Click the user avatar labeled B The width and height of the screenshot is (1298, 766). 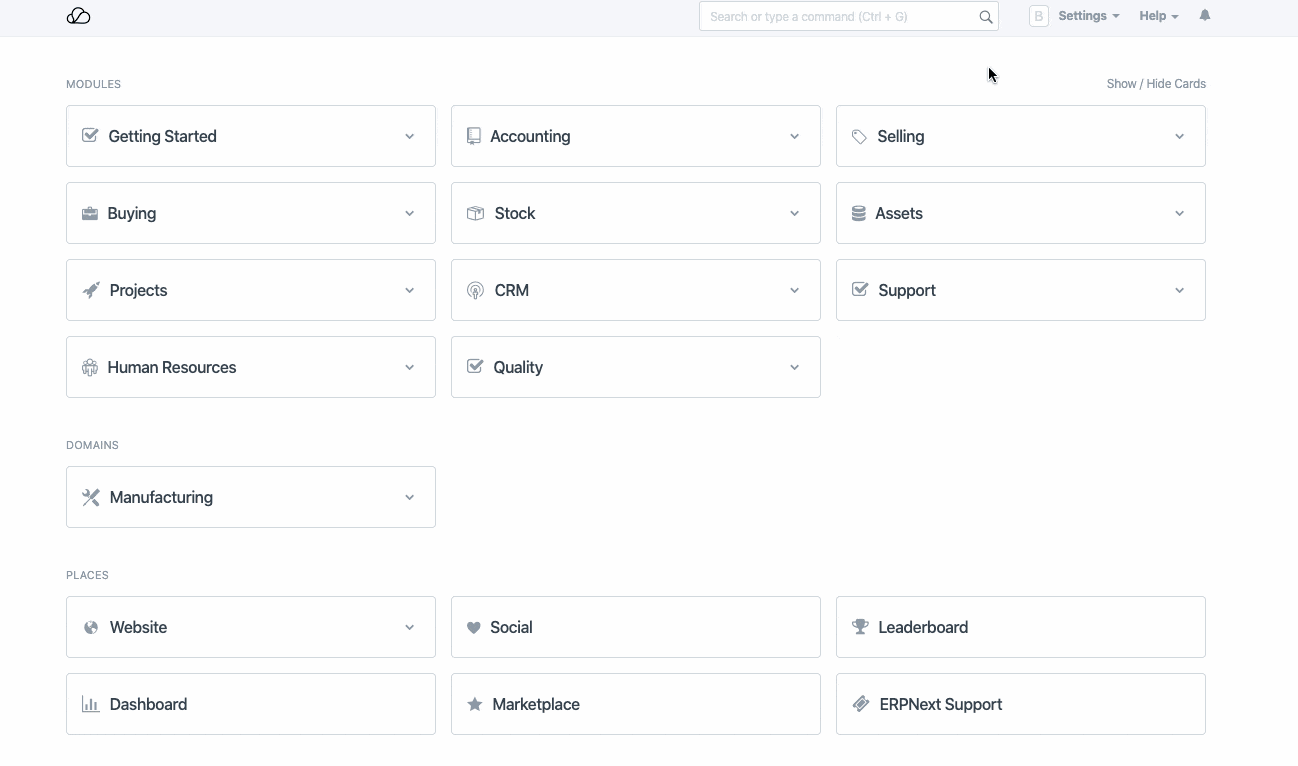pos(1038,16)
